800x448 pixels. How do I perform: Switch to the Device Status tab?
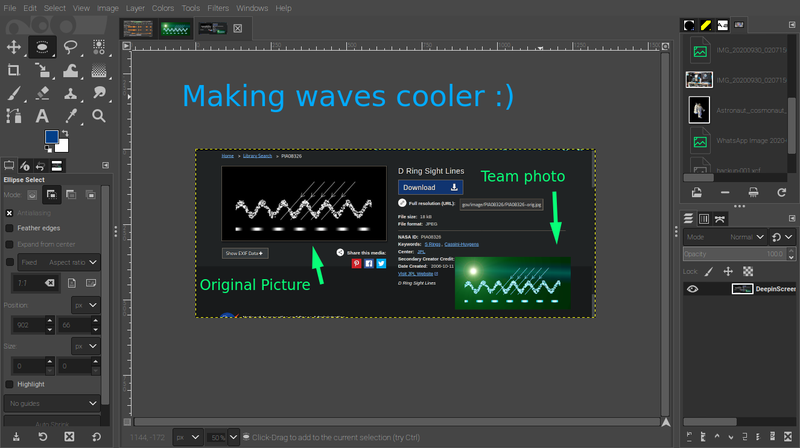click(24, 166)
